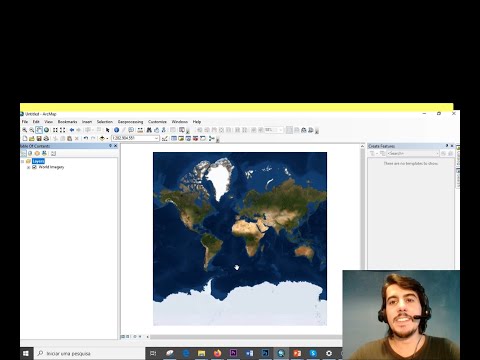Open Table Of Contents options button
This screenshot has width=480, height=360.
53,153
